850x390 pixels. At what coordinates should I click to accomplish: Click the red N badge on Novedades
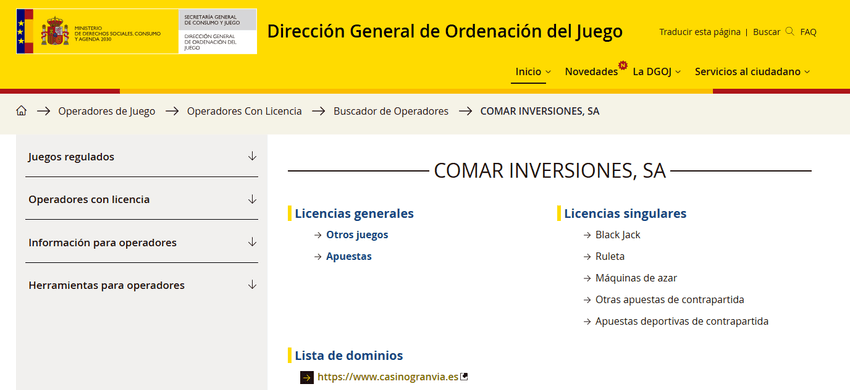pyautogui.click(x=623, y=66)
